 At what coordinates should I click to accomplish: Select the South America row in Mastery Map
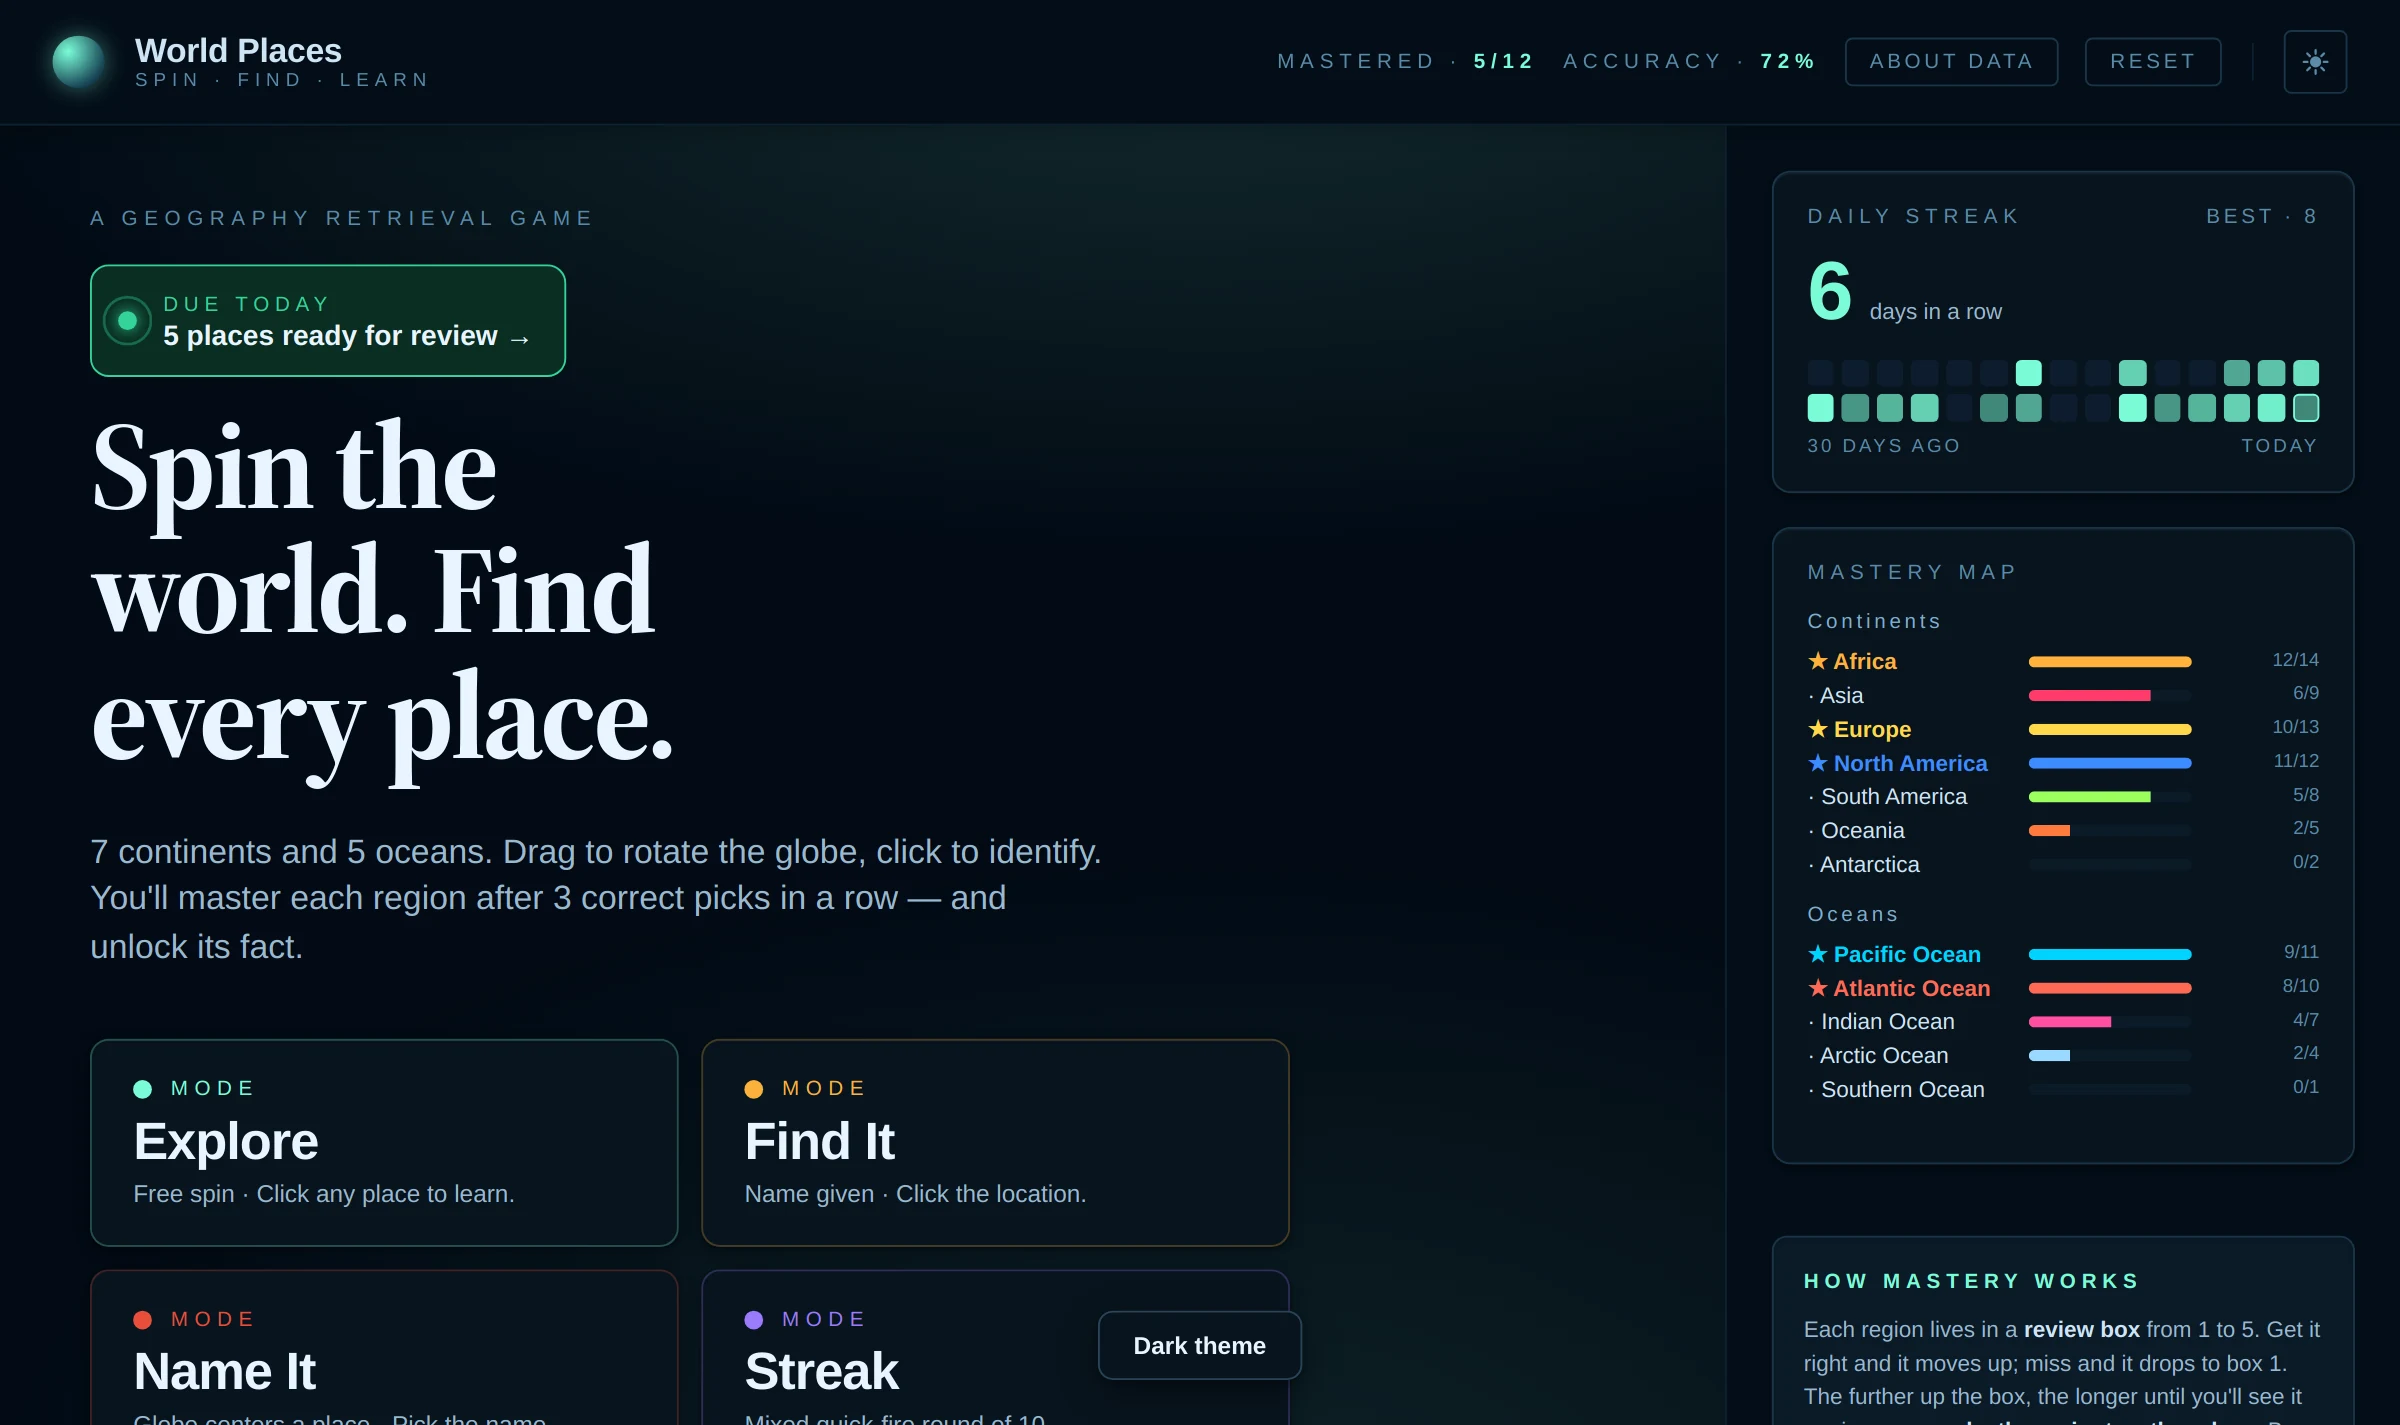click(x=2063, y=797)
